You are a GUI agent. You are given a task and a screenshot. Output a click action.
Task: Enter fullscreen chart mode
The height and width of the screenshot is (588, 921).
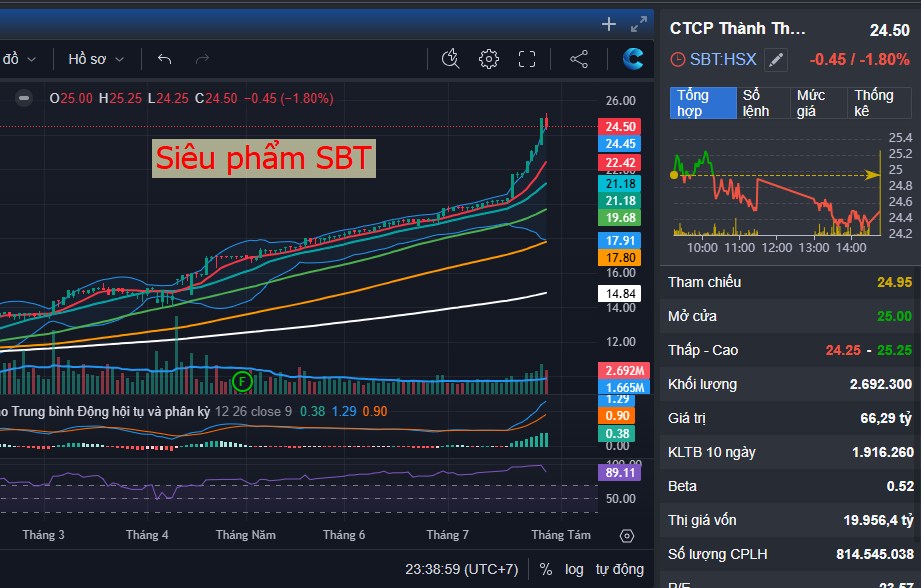click(x=527, y=59)
